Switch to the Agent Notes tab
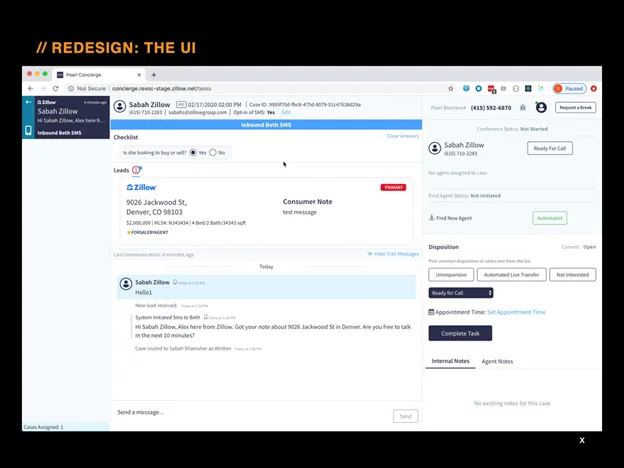The height and width of the screenshot is (468, 624). (x=497, y=361)
